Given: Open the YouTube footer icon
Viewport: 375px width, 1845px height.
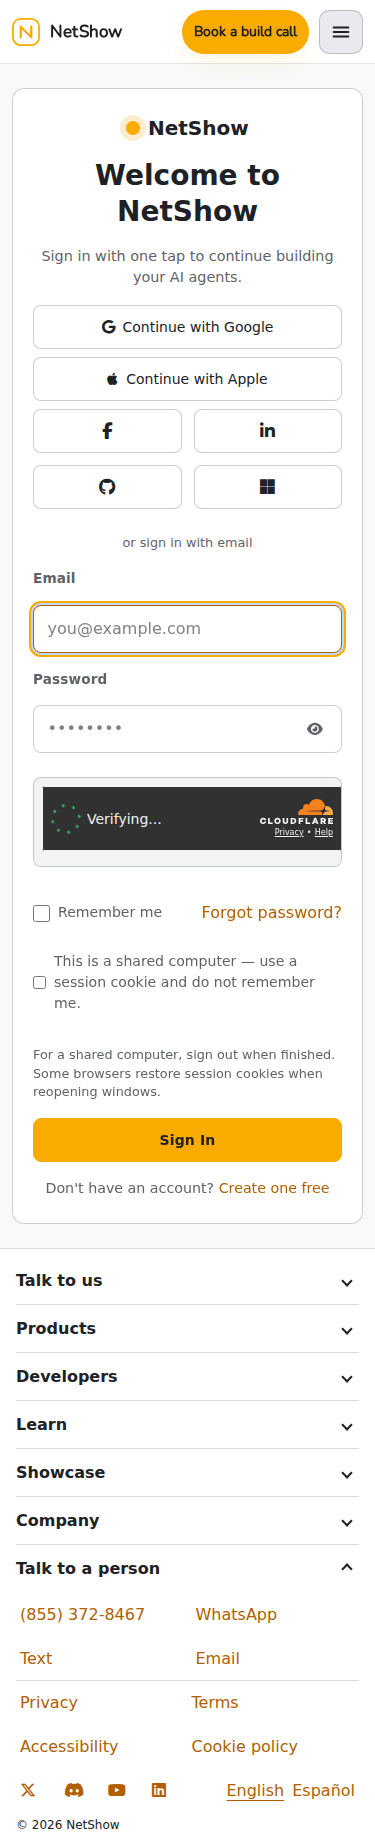Looking at the screenshot, I should (117, 1790).
